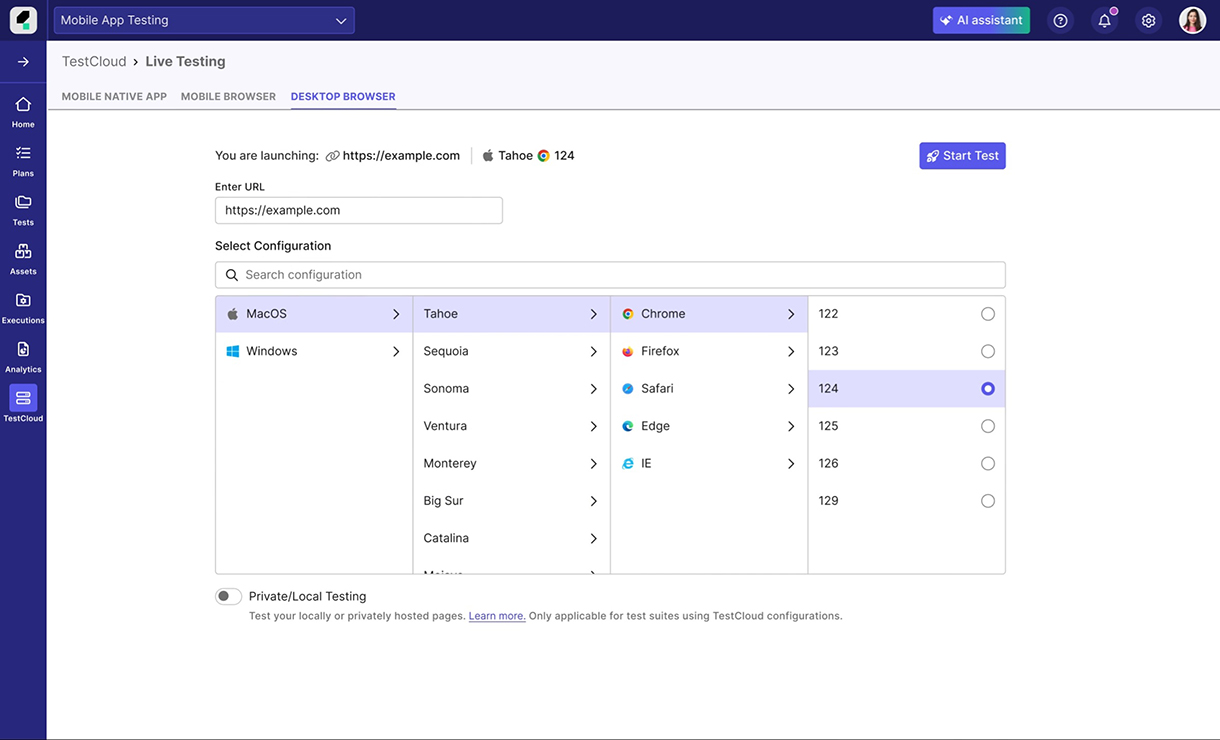Open notifications bell icon

point(1104,20)
